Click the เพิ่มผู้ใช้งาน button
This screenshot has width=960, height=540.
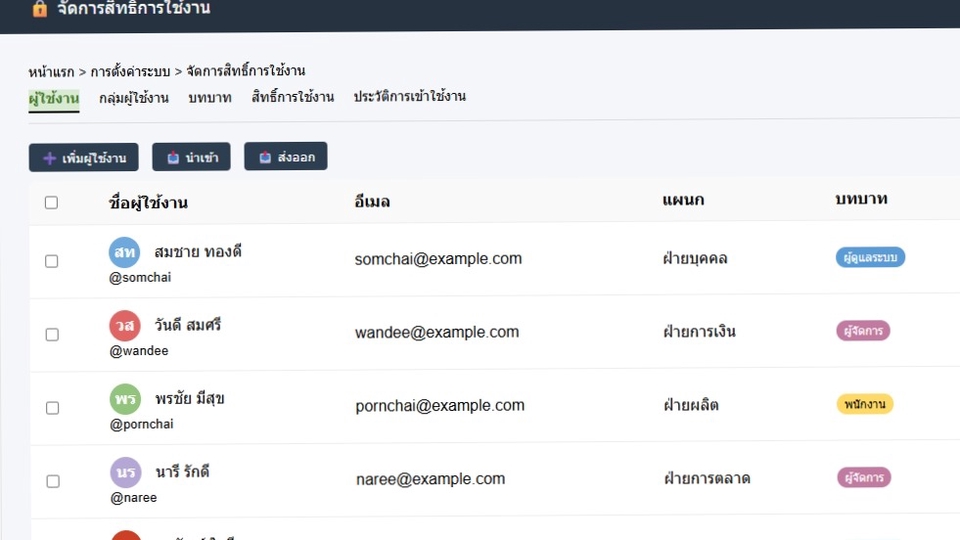click(x=84, y=158)
